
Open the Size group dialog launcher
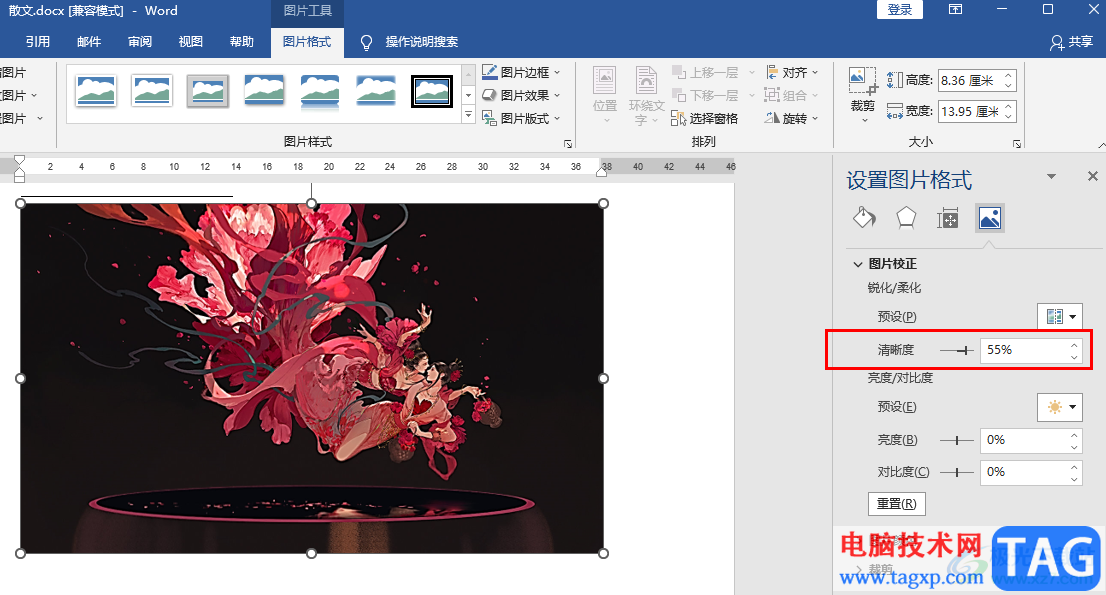point(1016,144)
